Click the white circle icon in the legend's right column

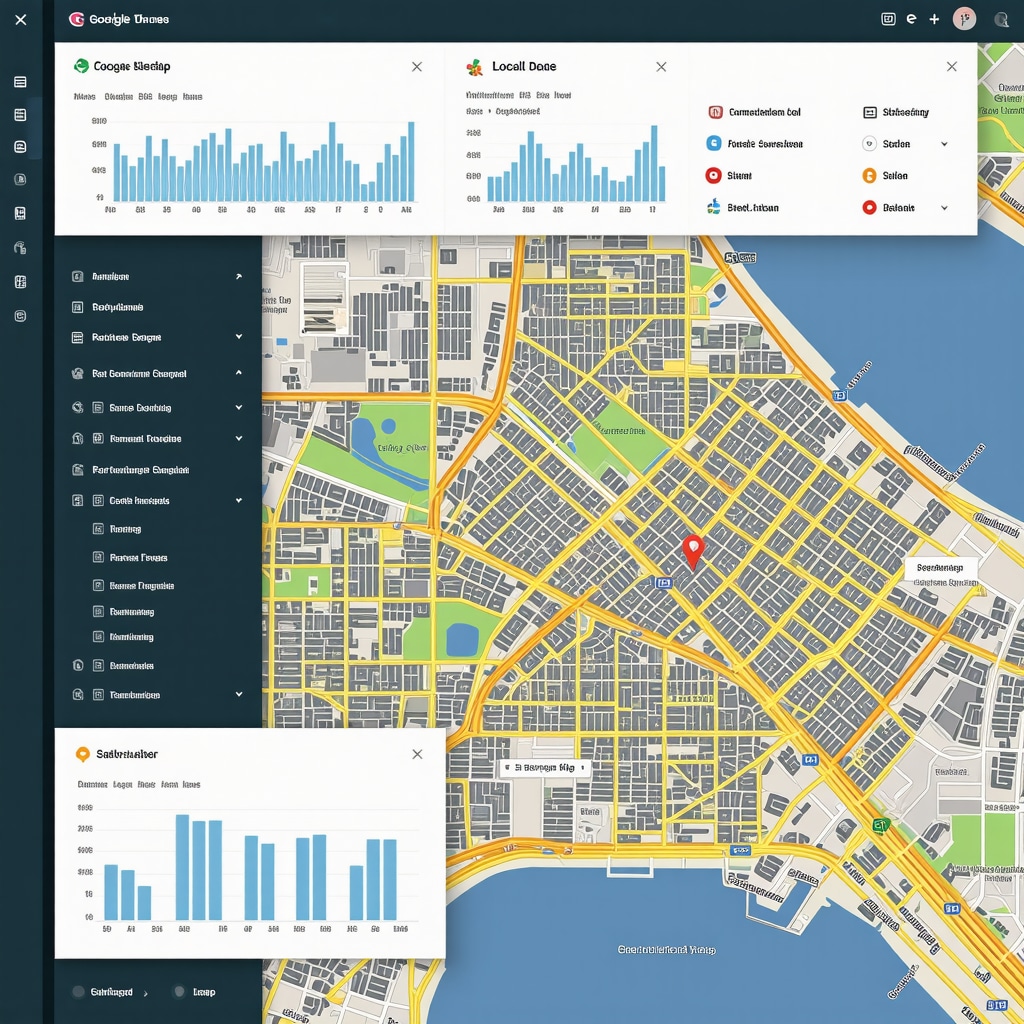coord(869,144)
